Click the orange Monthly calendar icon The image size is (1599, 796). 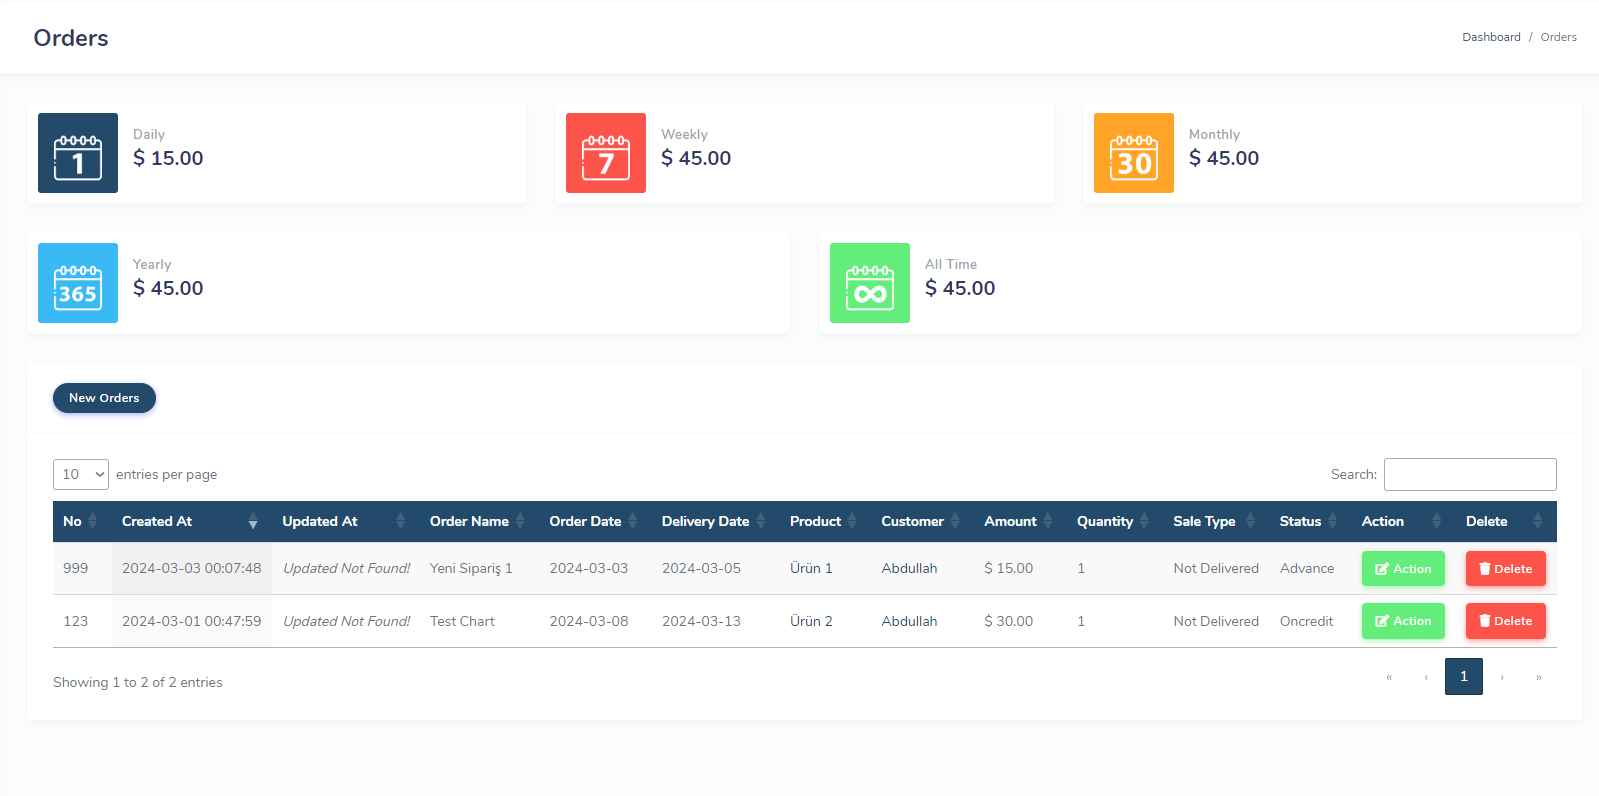coord(1133,153)
